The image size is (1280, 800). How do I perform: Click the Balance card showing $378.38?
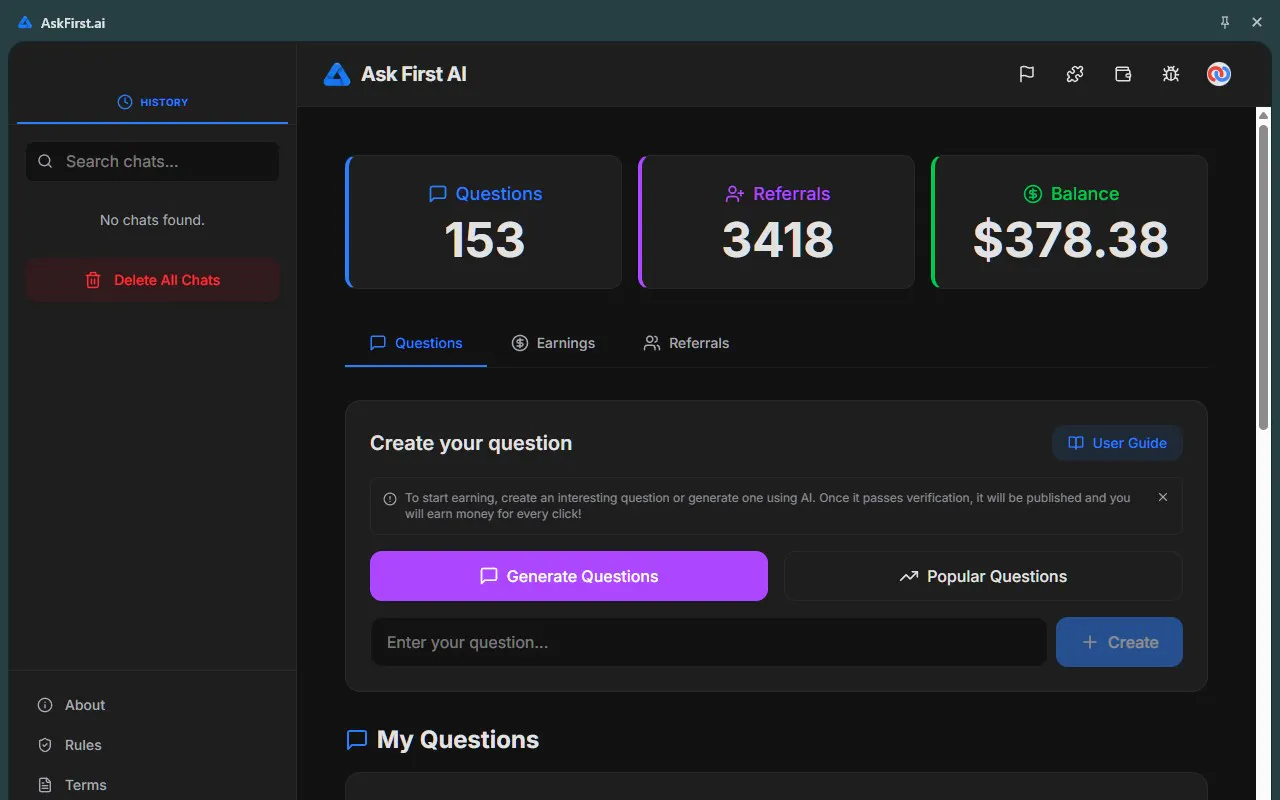pos(1070,222)
